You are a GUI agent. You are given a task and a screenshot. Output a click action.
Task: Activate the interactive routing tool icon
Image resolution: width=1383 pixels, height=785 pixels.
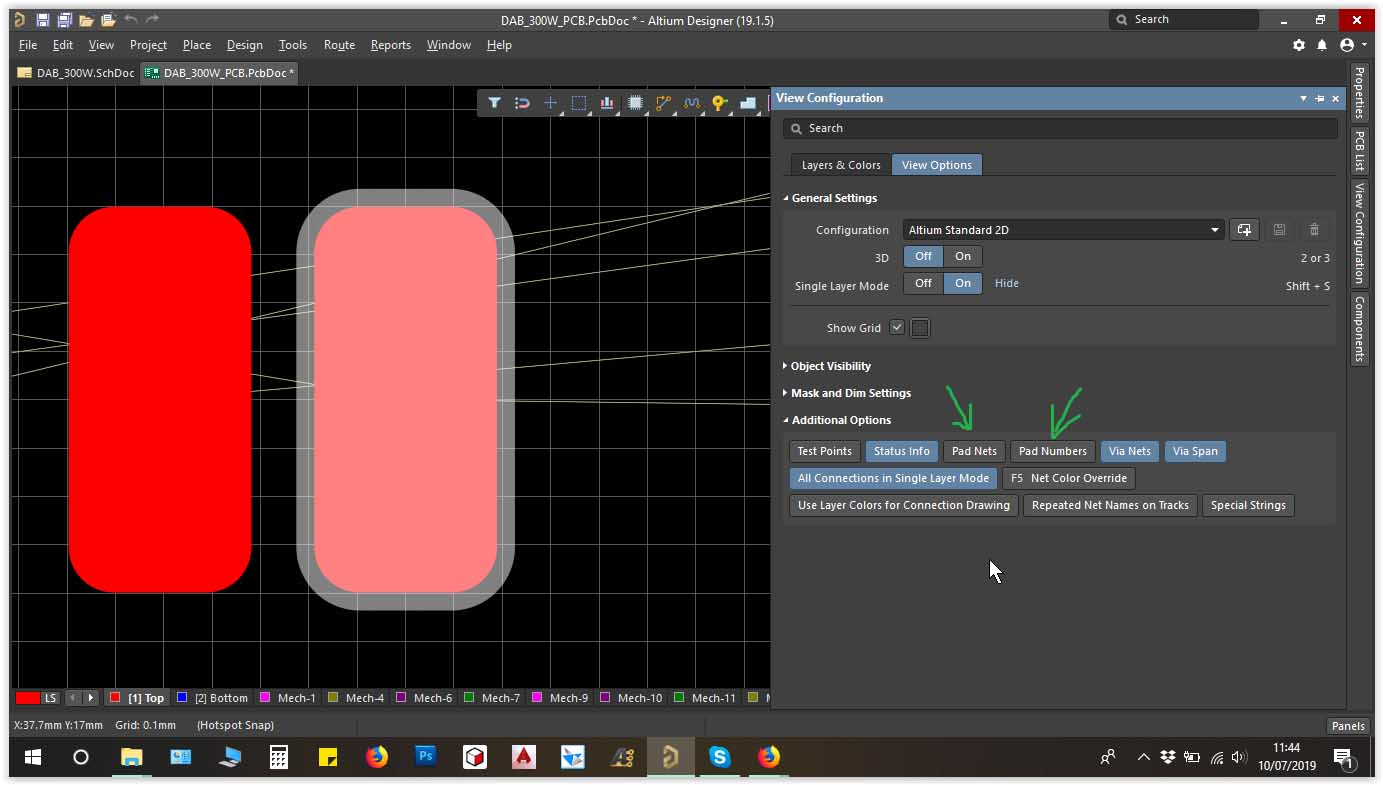coord(663,102)
